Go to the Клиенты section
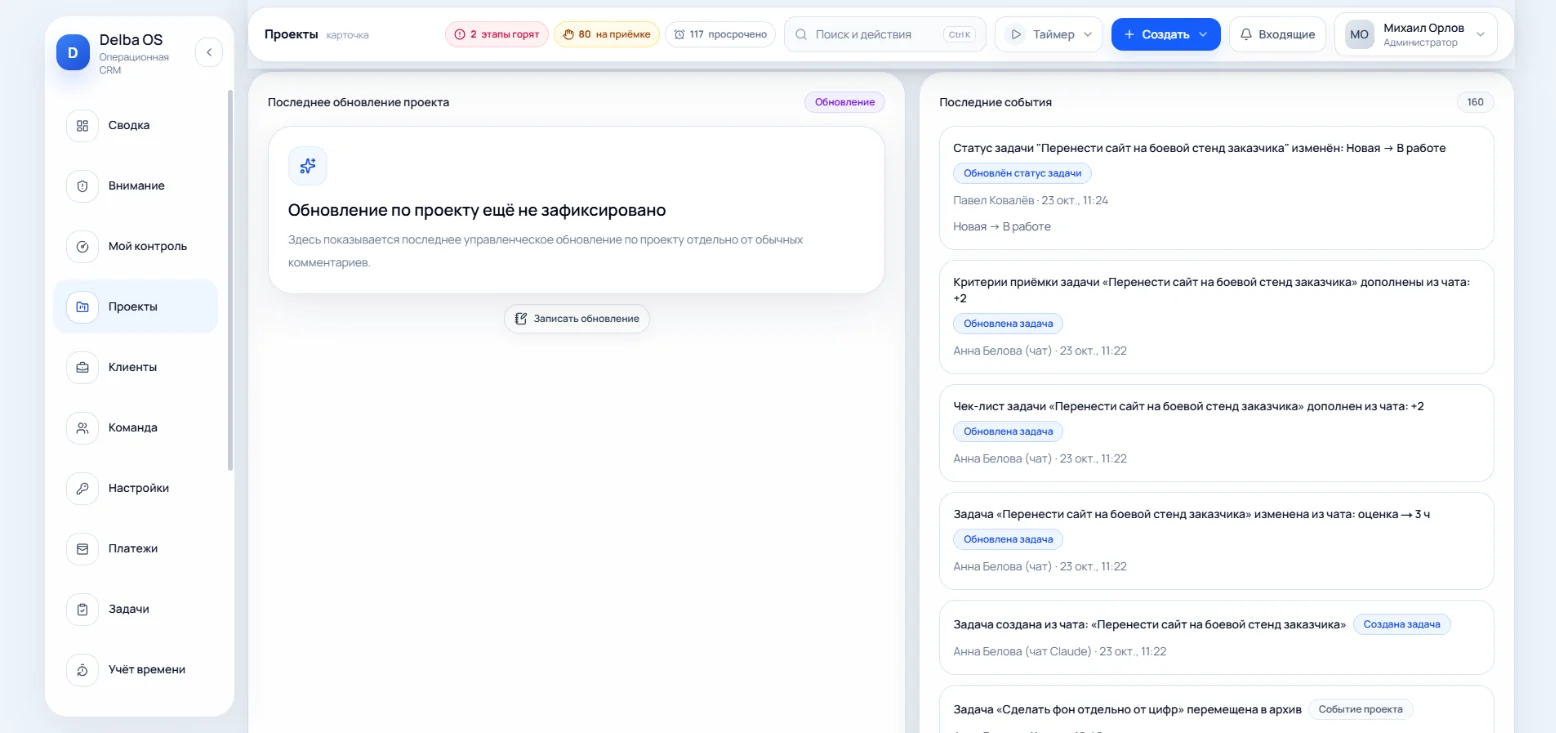 pos(136,367)
